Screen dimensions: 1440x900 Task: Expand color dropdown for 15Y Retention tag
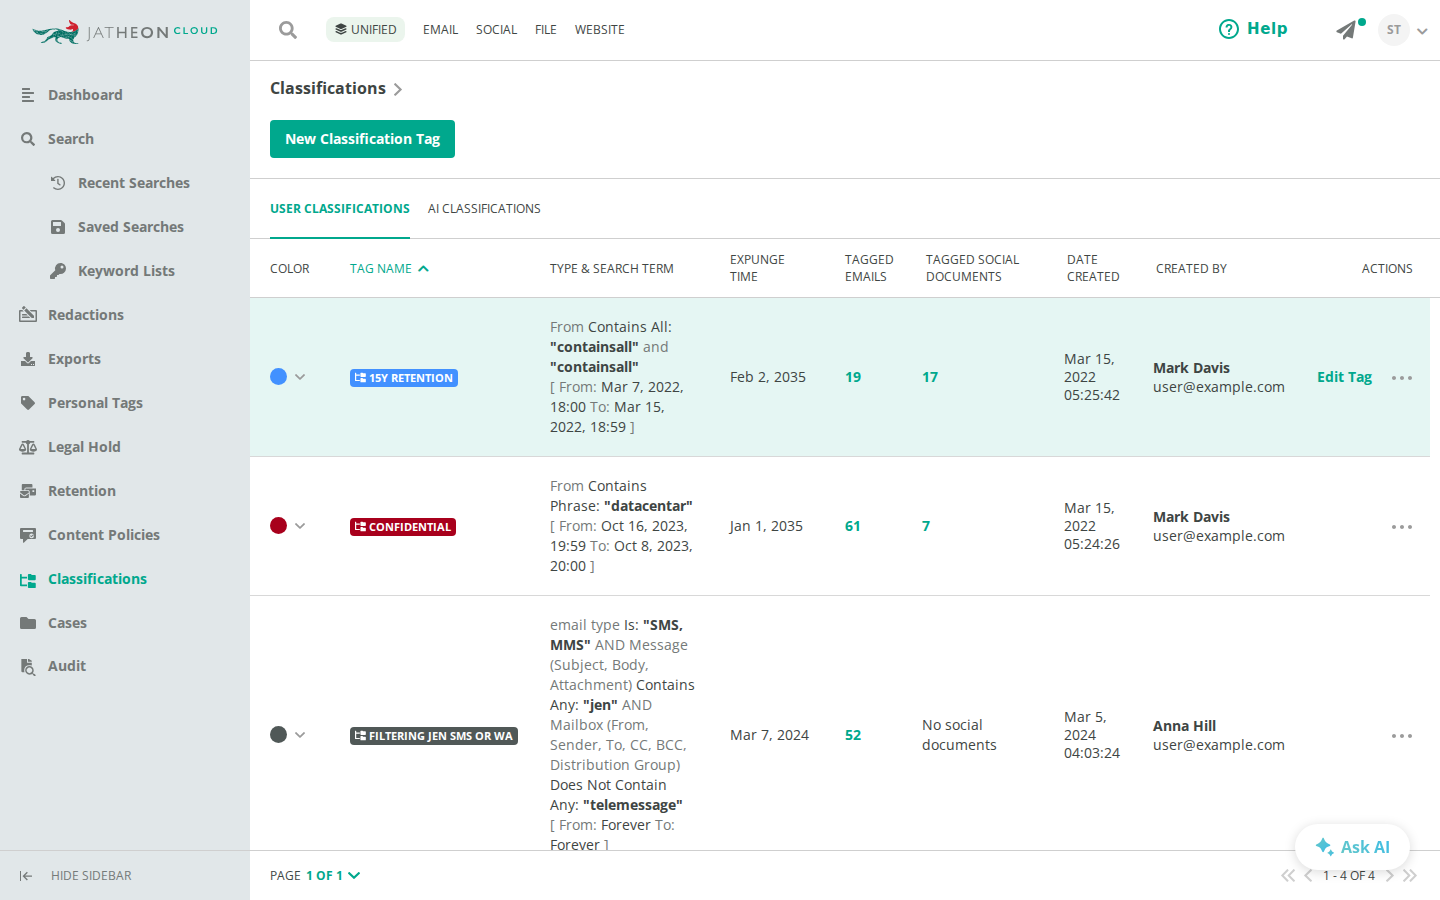(300, 377)
